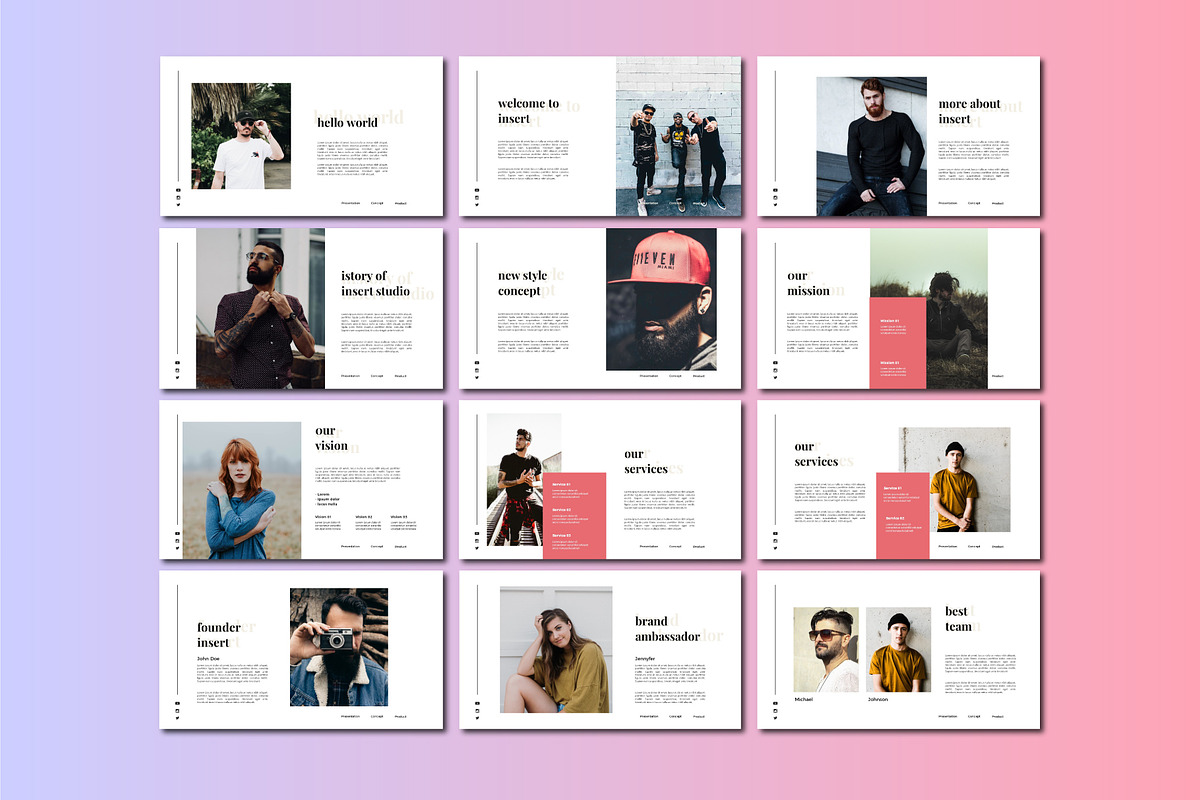The height and width of the screenshot is (800, 1200).
Task: Click Instagram icon on more about insert slide
Action: (775, 198)
